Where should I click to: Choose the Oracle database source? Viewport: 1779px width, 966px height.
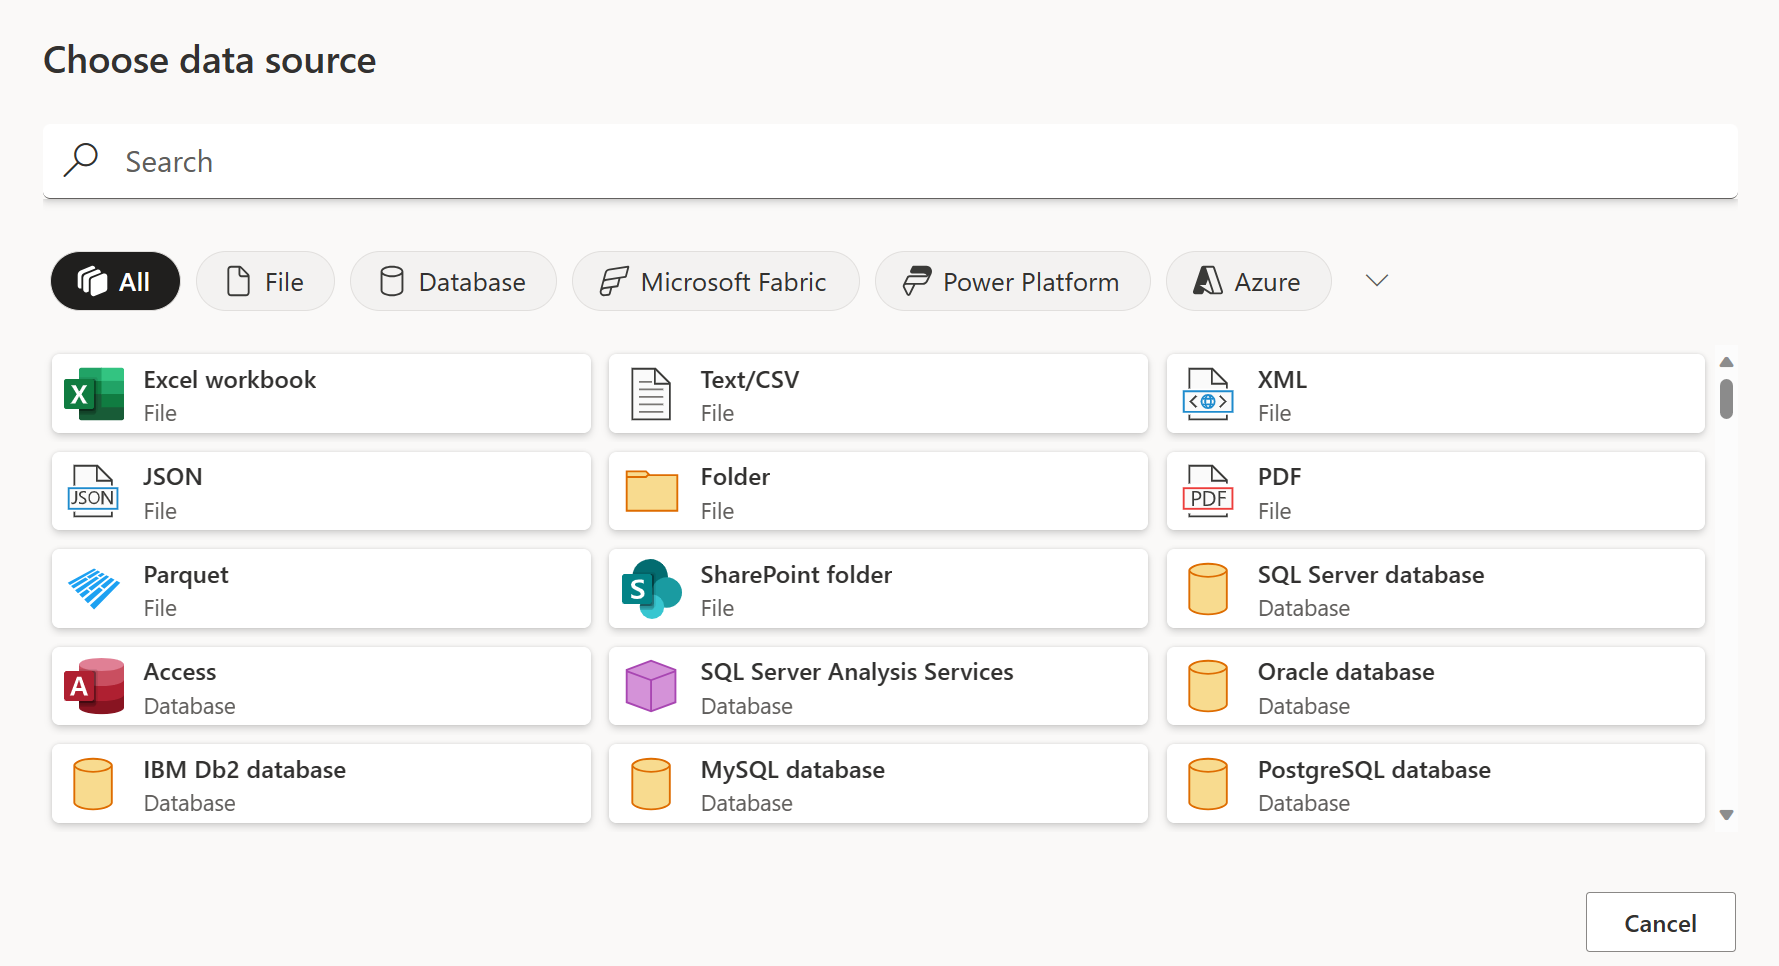[1435, 686]
